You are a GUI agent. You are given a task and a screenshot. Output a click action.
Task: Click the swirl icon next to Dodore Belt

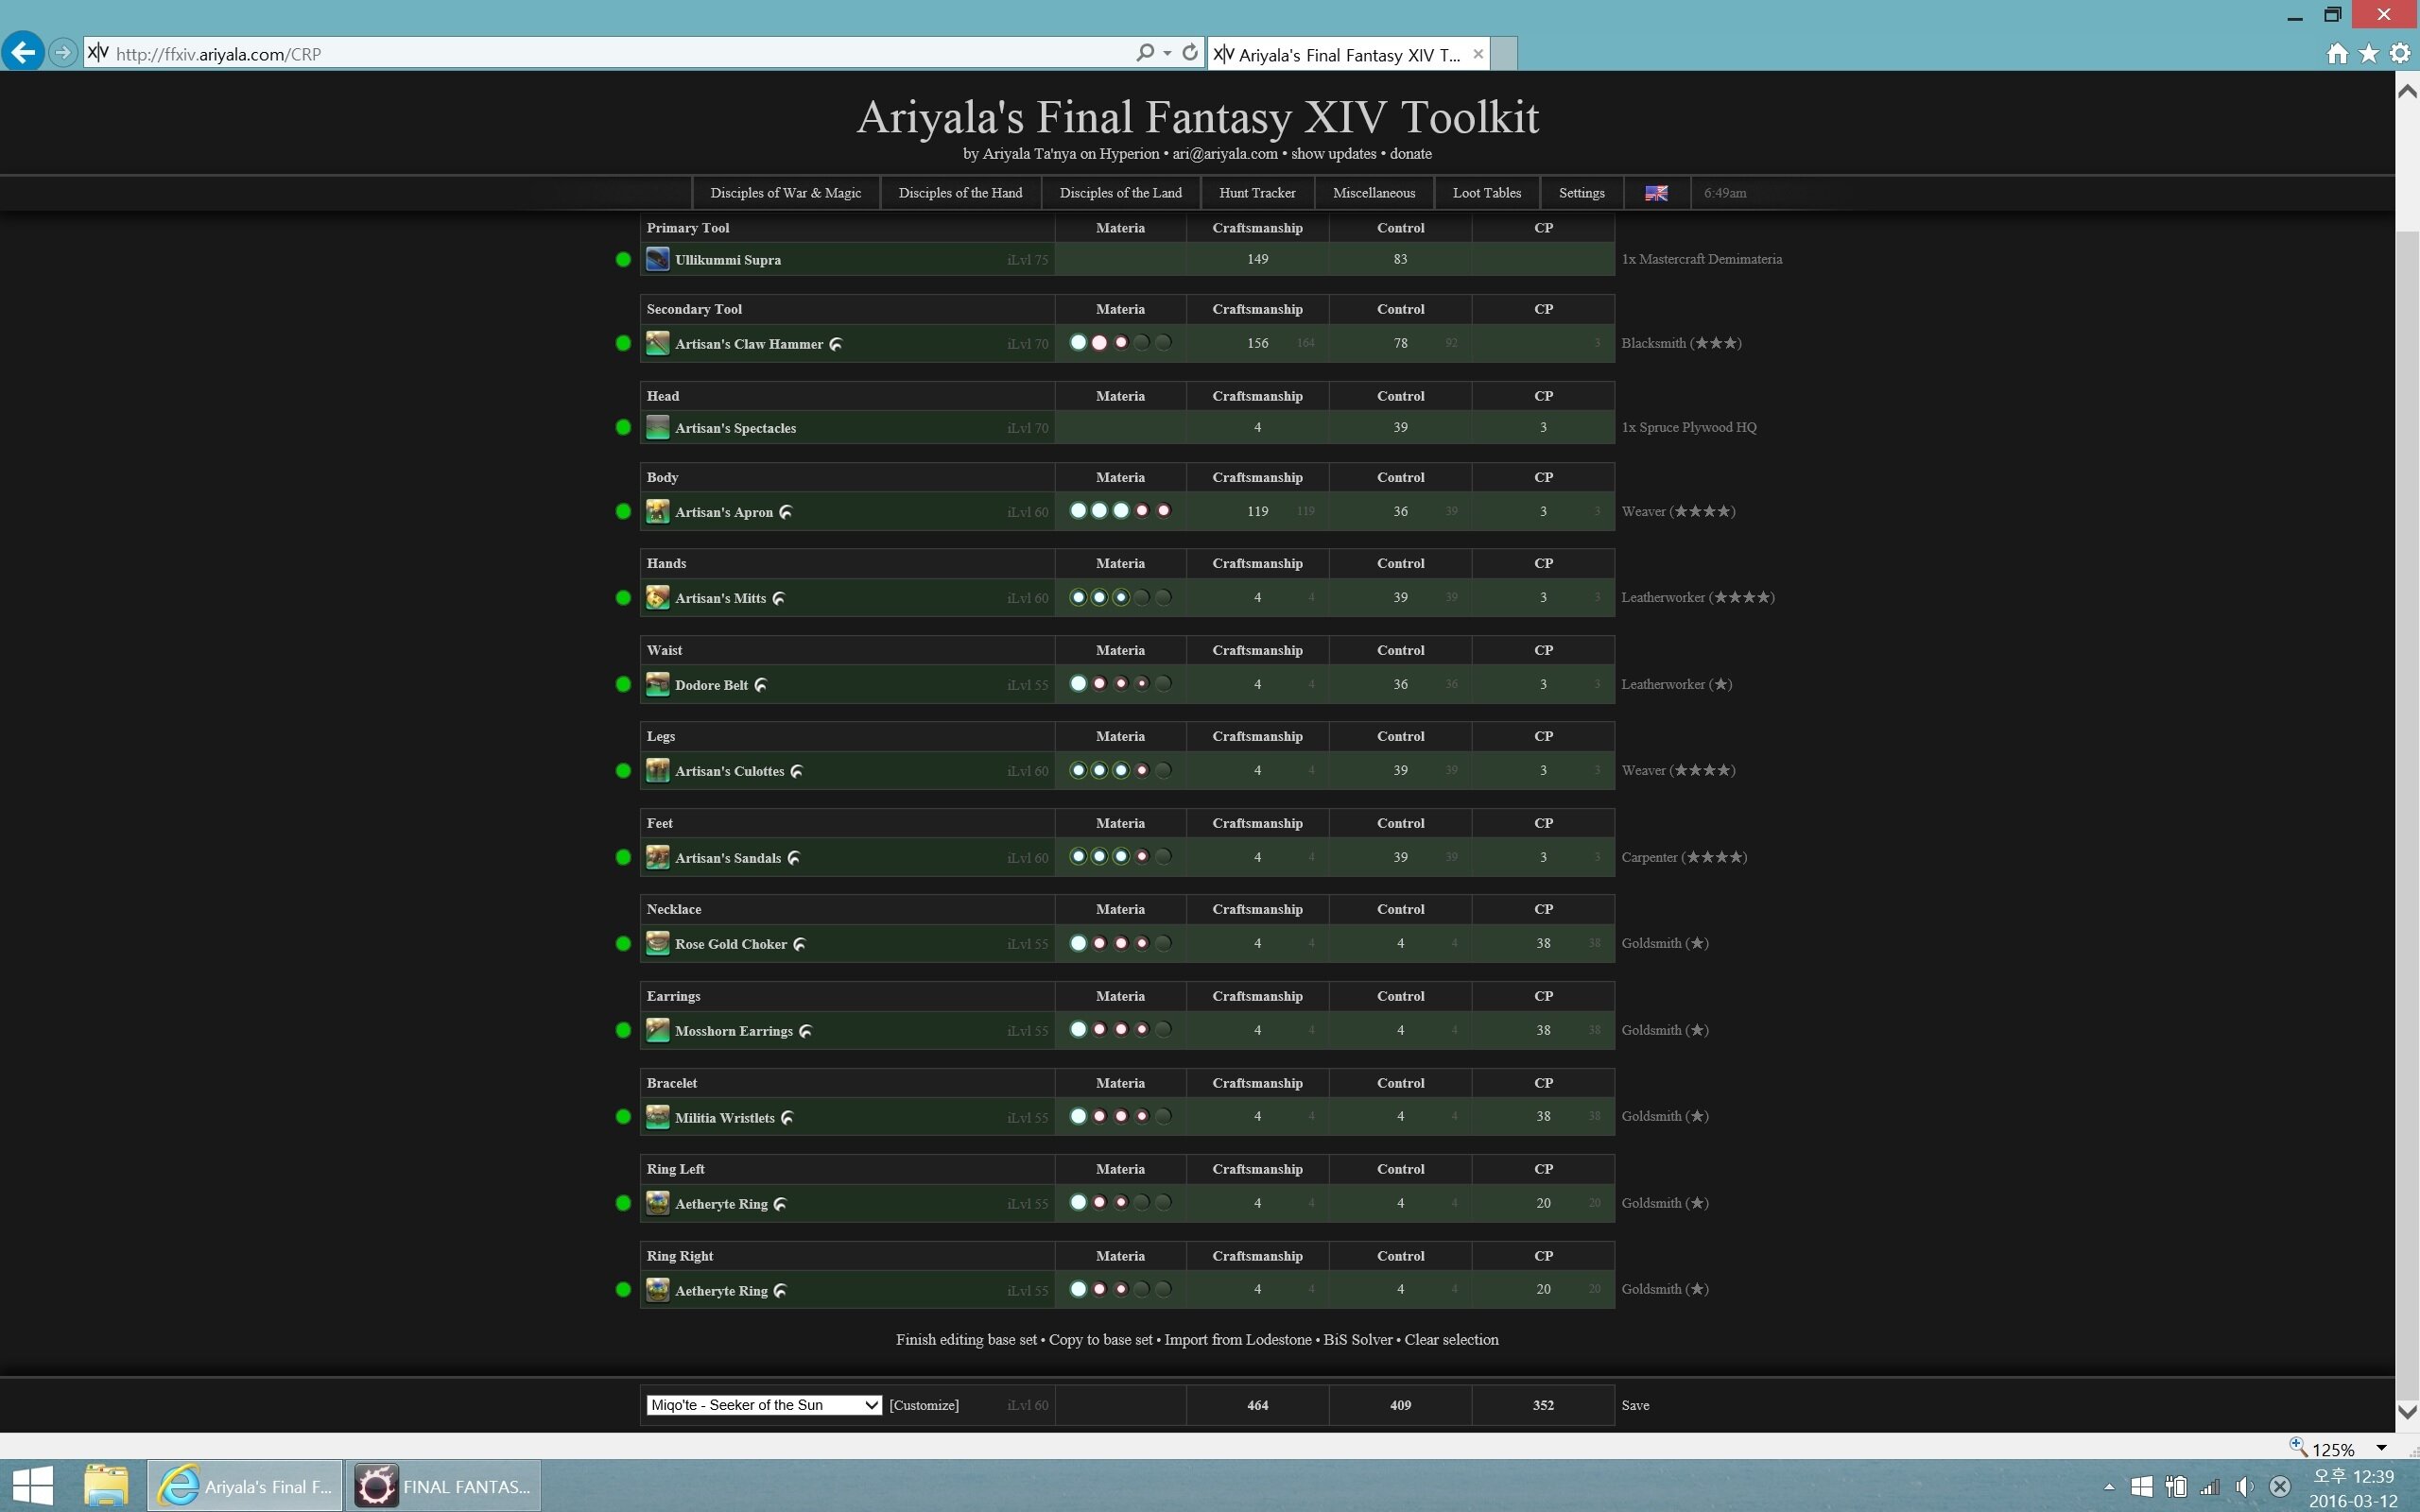coord(761,685)
